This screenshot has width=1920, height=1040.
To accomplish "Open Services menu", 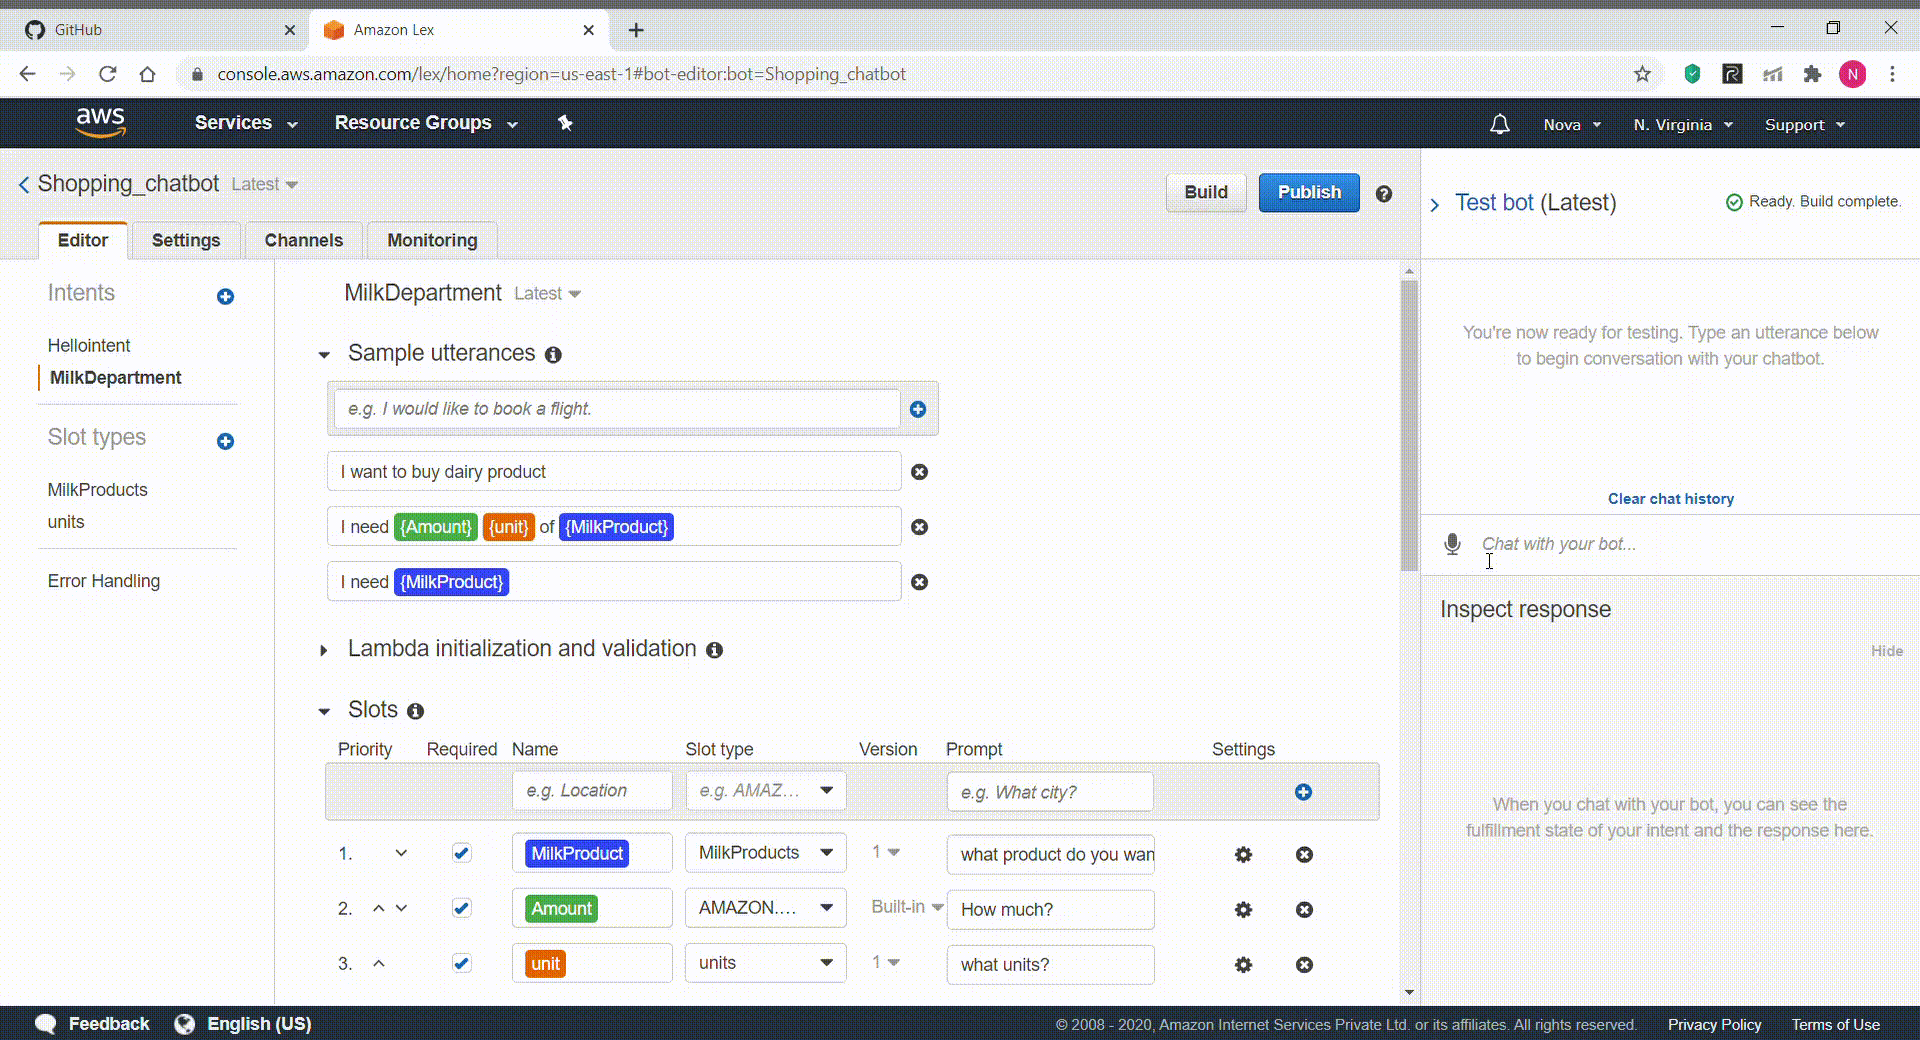I will [x=246, y=123].
